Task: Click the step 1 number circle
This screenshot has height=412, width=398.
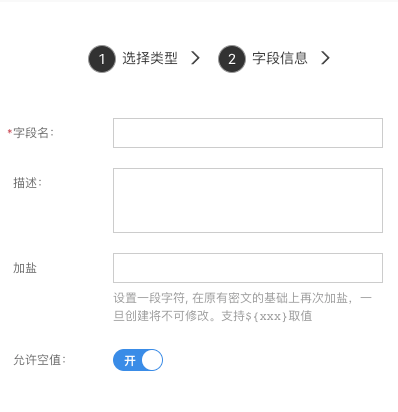Action: click(102, 59)
